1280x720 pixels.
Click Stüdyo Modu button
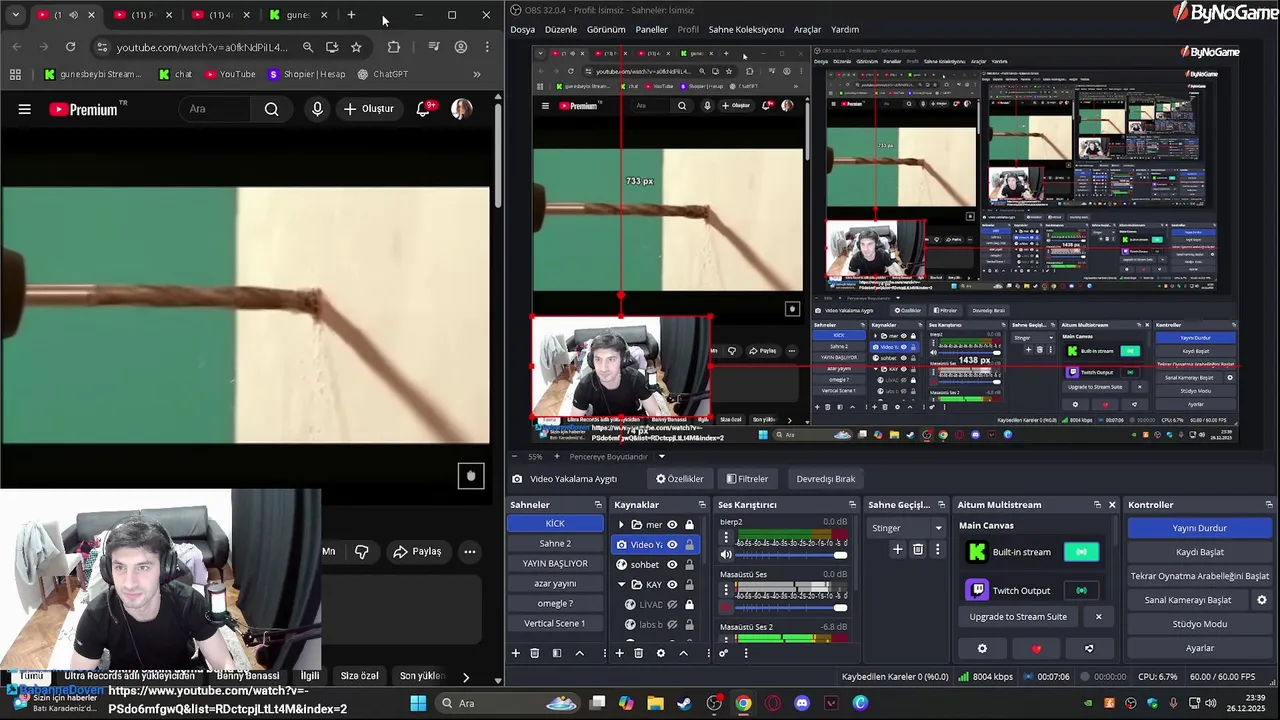(1200, 624)
